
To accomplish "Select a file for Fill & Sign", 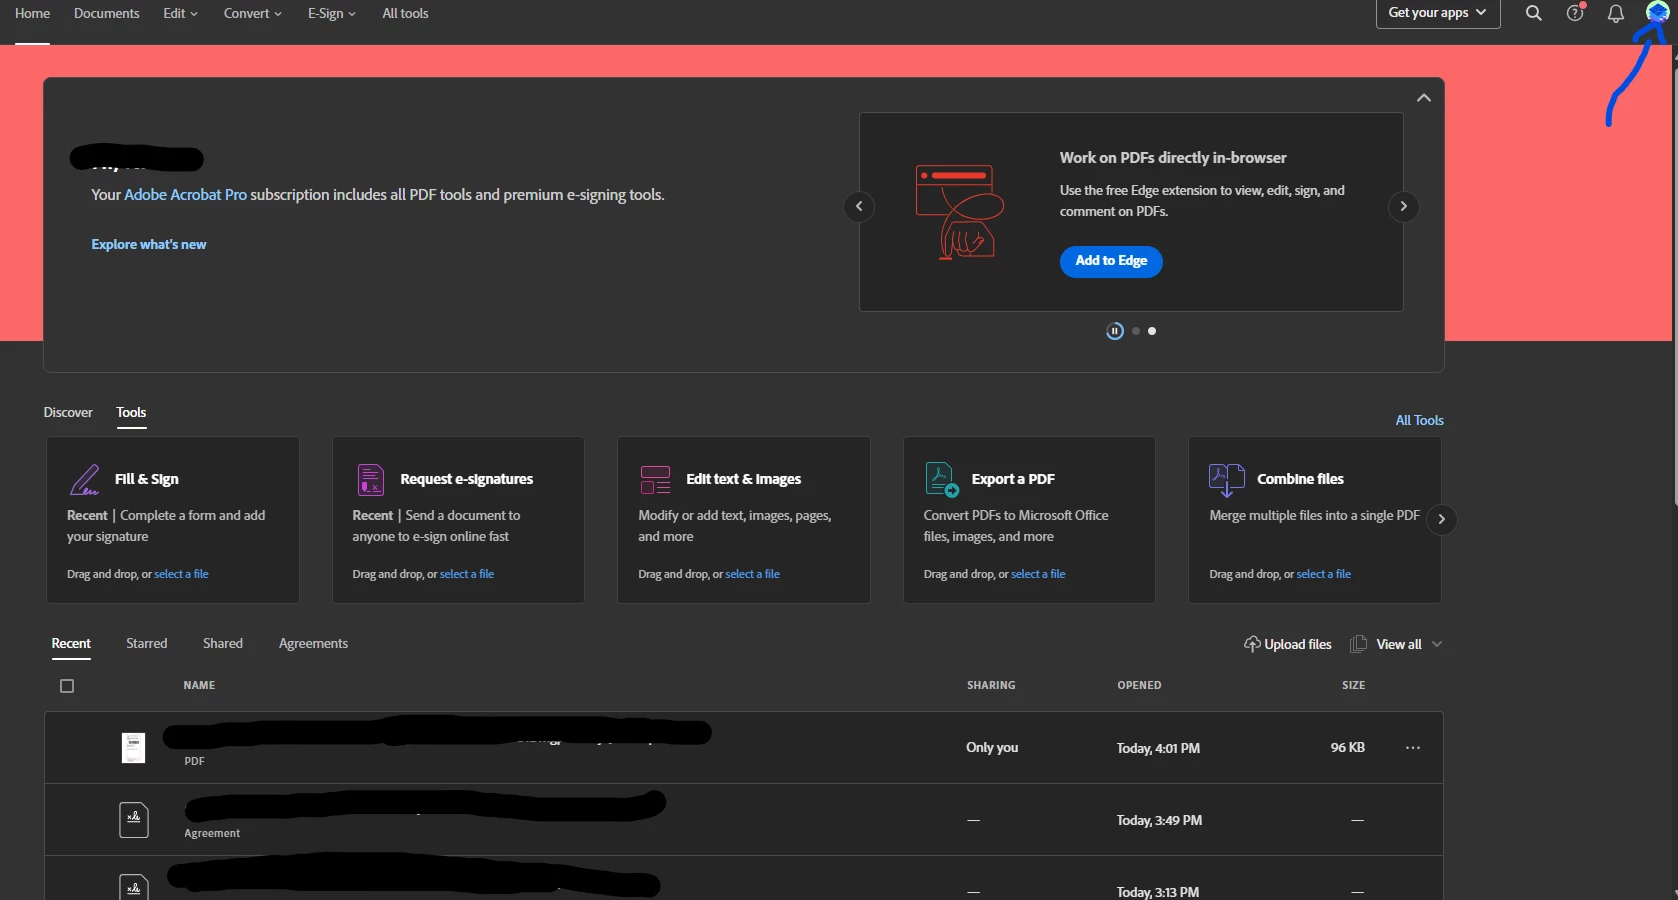I will [181, 575].
